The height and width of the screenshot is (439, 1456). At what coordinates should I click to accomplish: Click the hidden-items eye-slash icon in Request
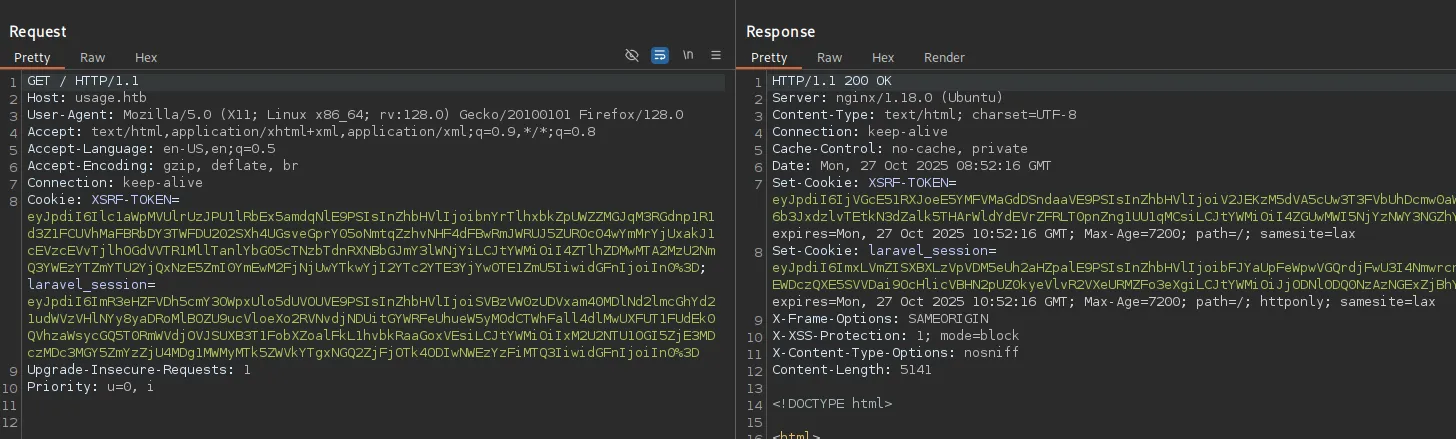[631, 56]
